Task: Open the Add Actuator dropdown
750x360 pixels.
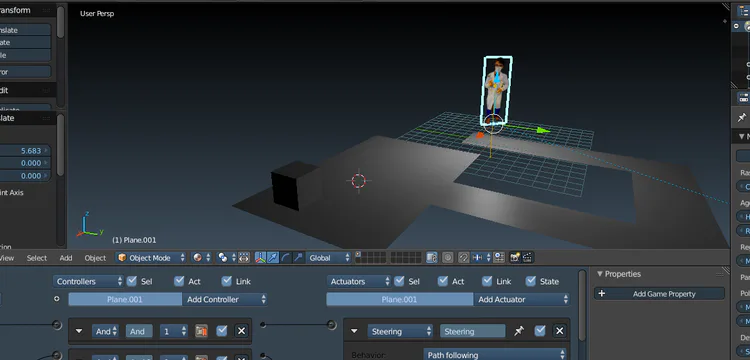Action: (x=521, y=299)
